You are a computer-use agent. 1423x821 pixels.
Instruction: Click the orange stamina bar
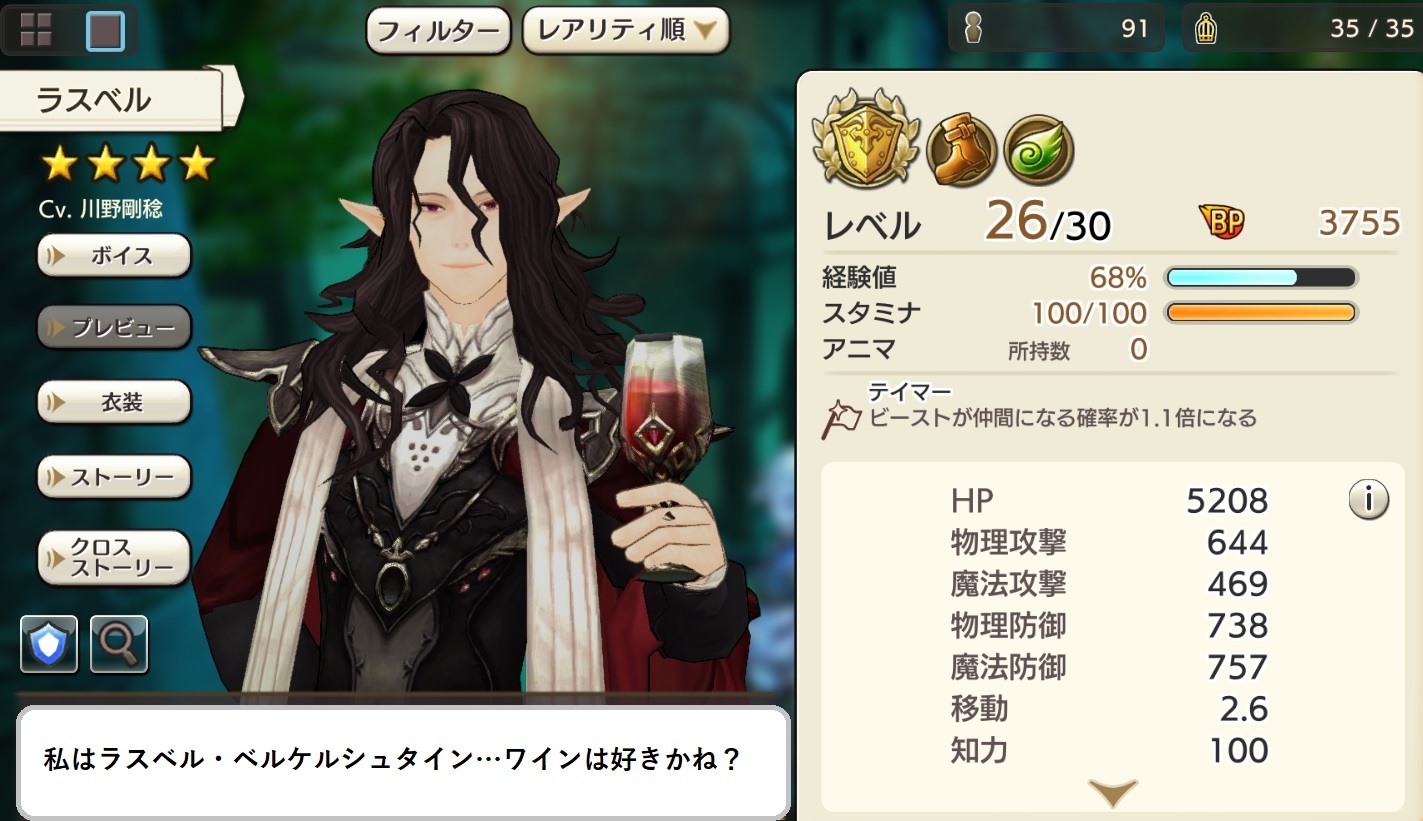pyautogui.click(x=1261, y=313)
